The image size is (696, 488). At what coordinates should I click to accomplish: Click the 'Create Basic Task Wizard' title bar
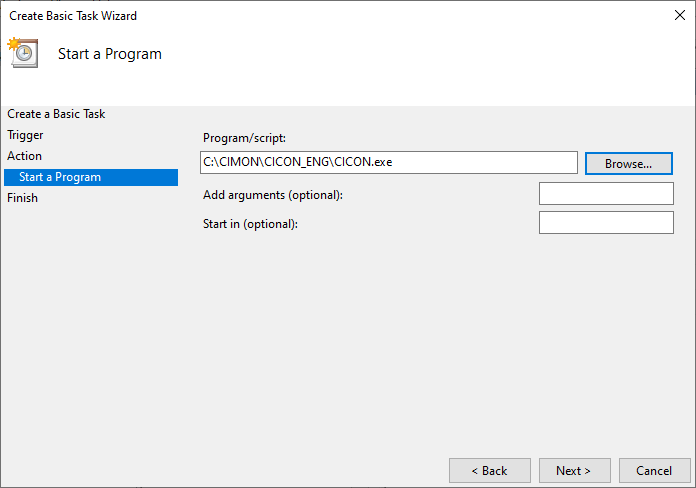300,15
